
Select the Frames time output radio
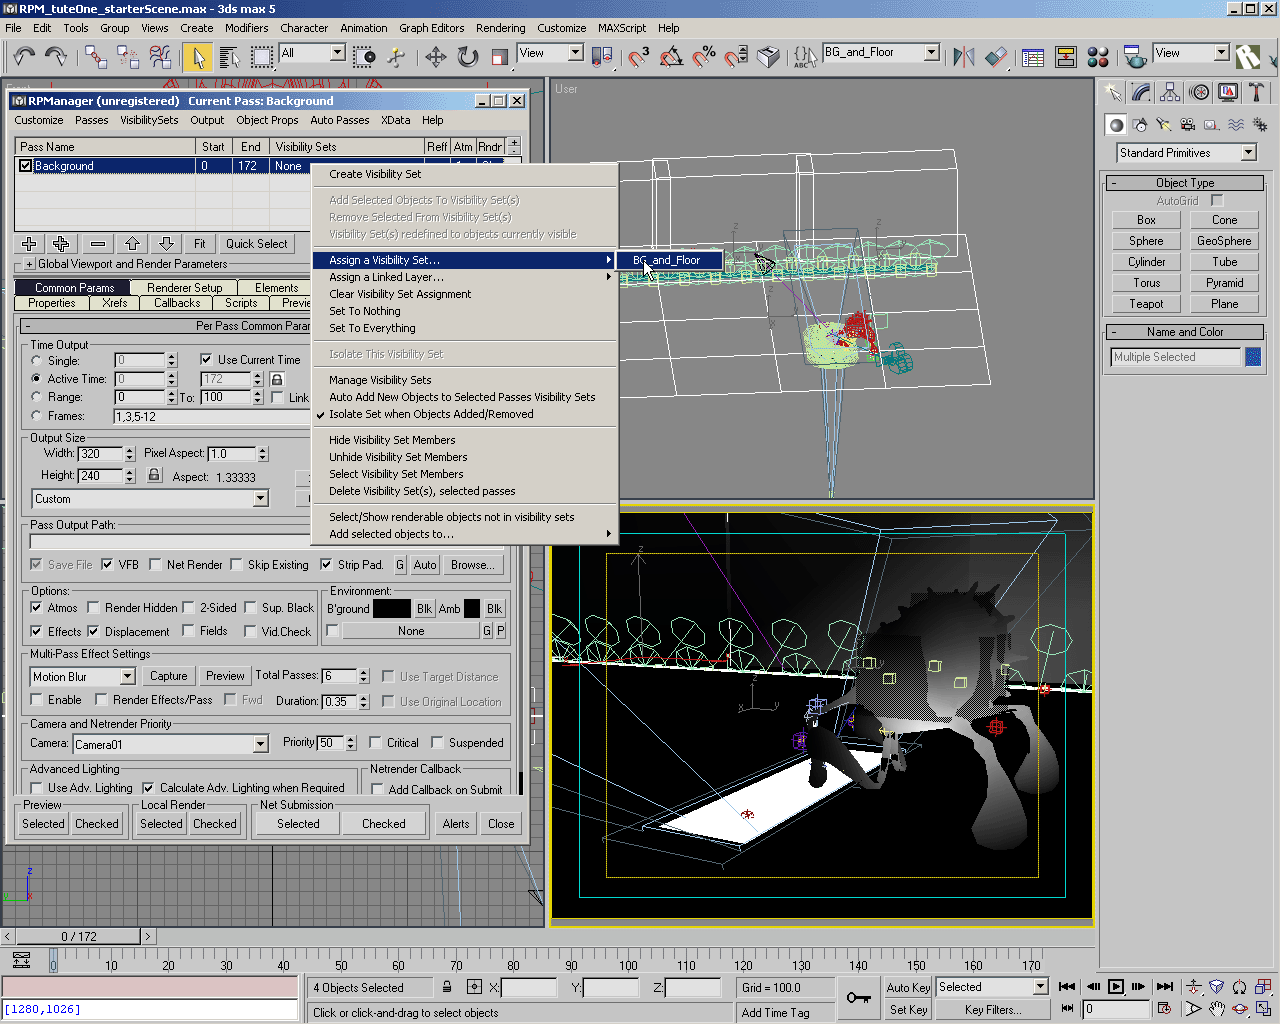click(x=36, y=416)
